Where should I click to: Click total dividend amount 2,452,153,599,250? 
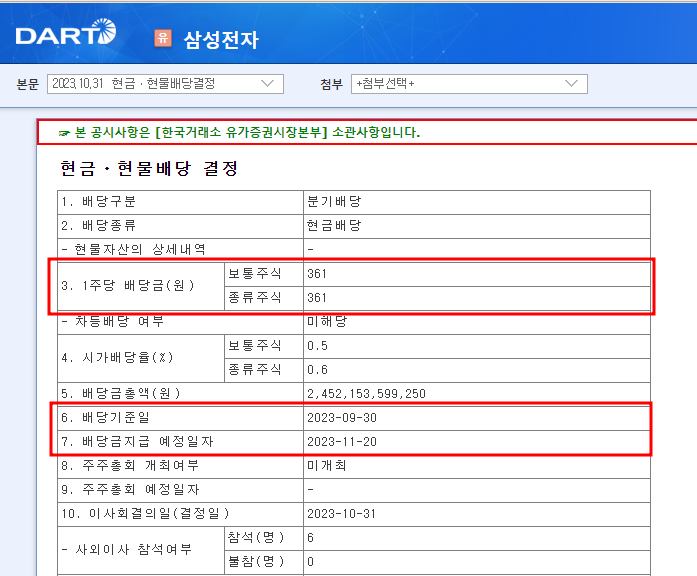(366, 394)
